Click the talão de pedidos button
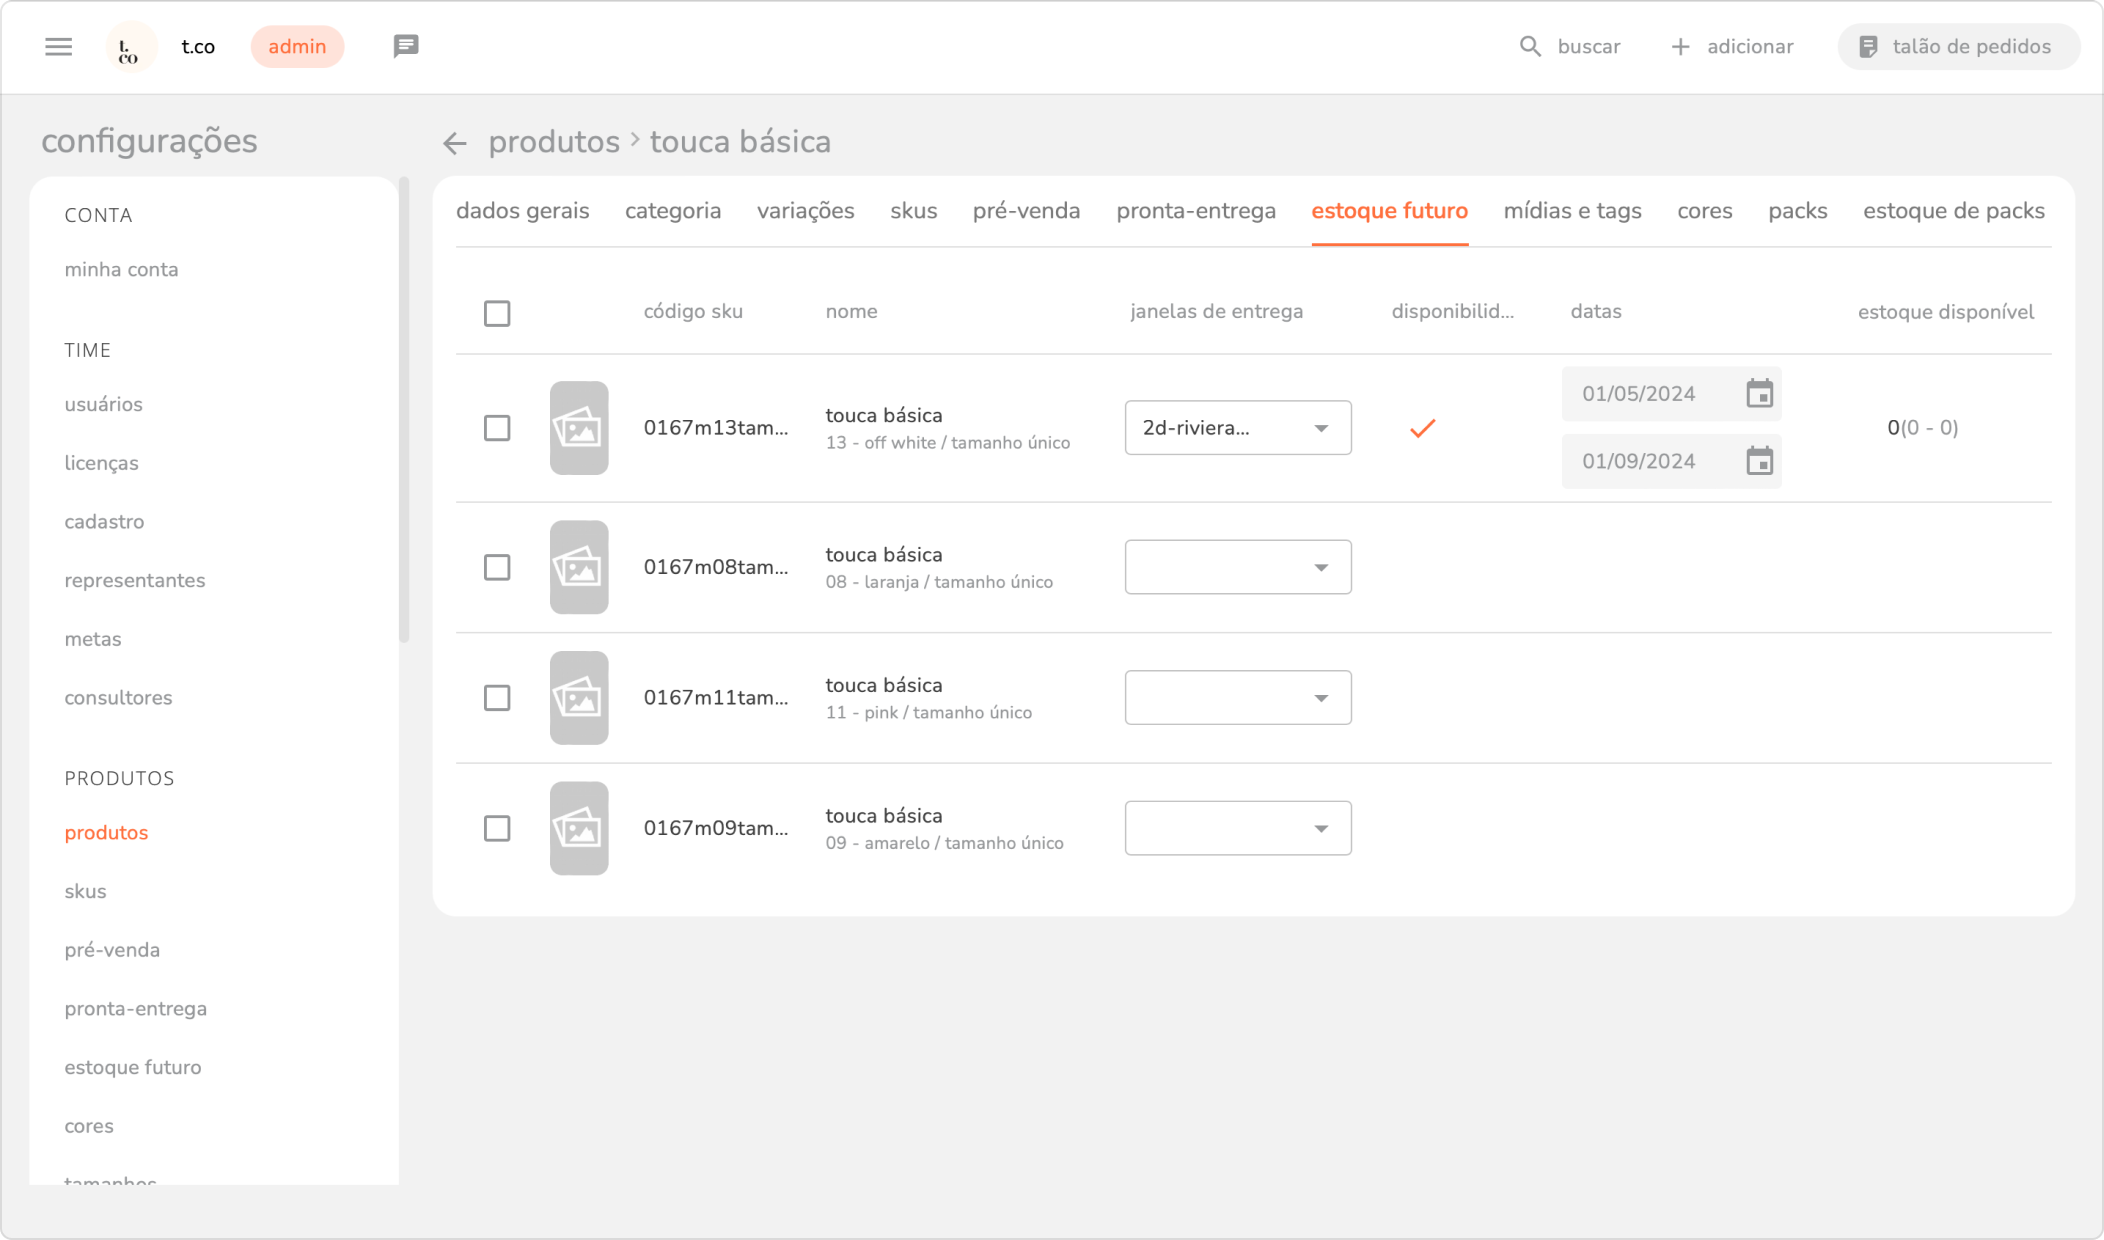This screenshot has height=1240, width=2104. [1957, 47]
